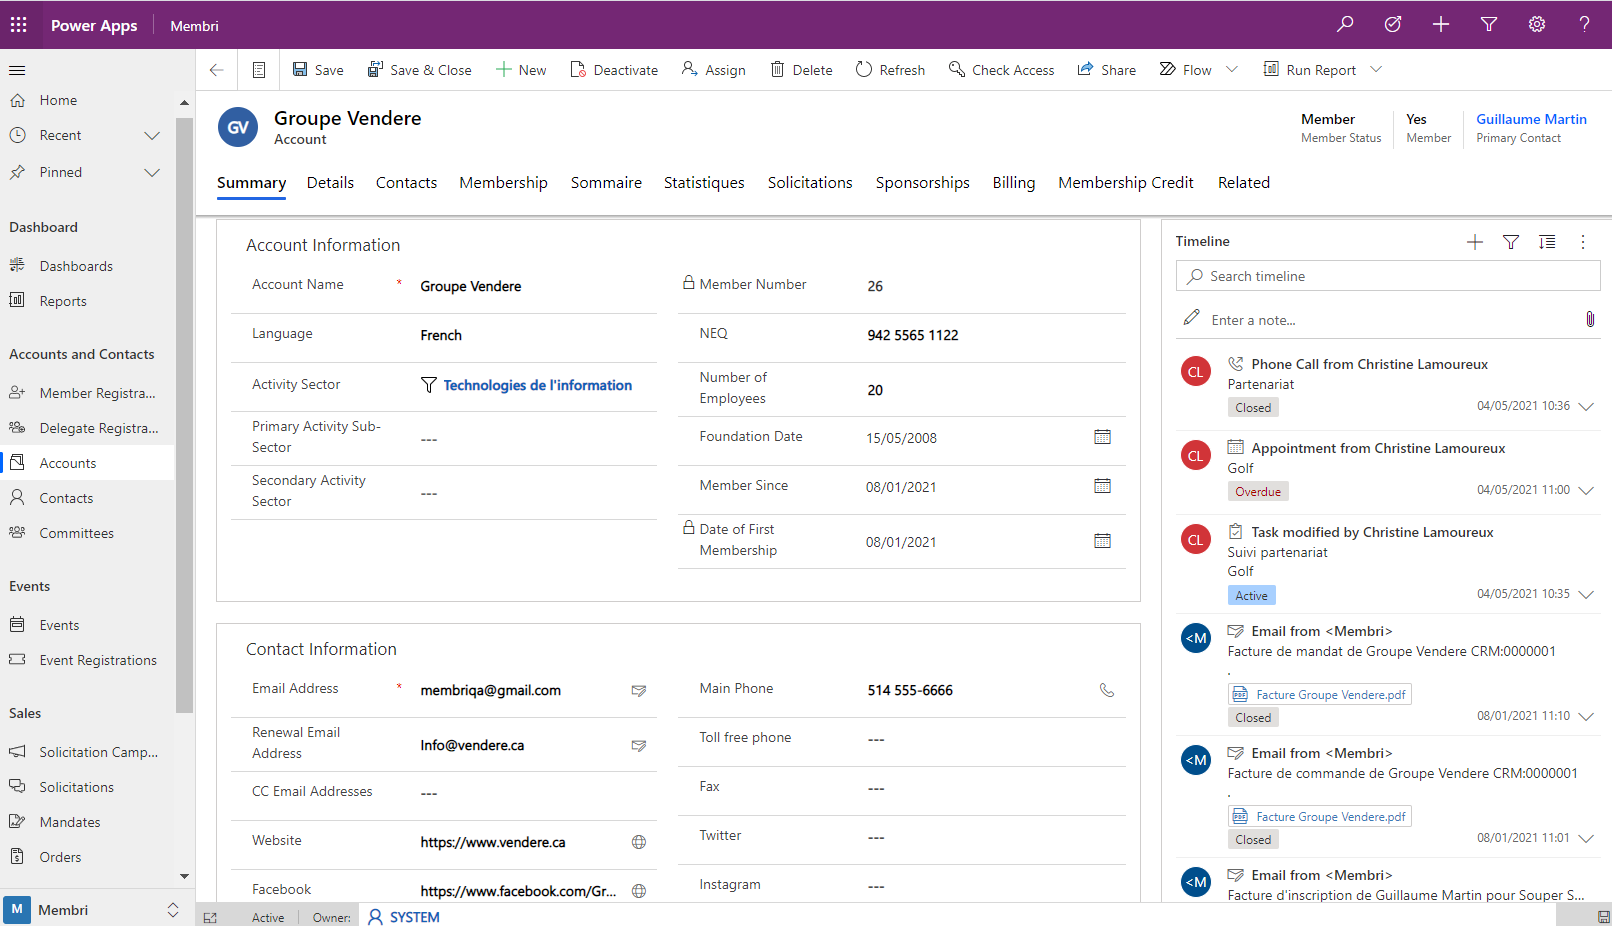Screen dimensions: 1612x926
Task: Click the email icon beside membriqa@gmail.com
Action: (x=639, y=690)
